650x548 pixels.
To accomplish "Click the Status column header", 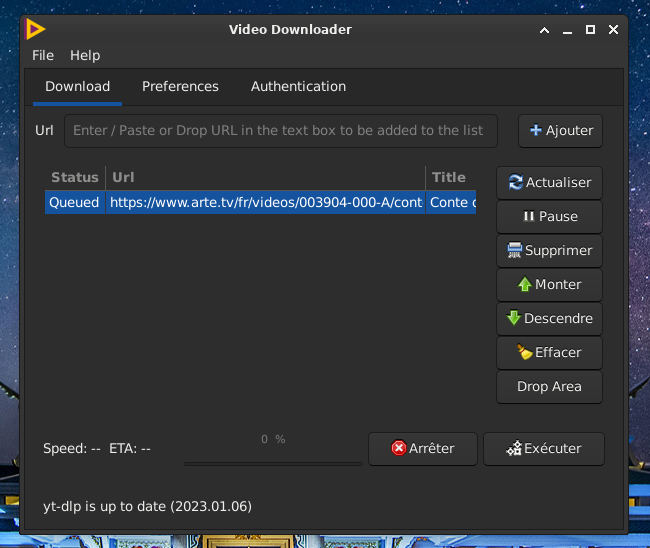I will click(x=75, y=177).
